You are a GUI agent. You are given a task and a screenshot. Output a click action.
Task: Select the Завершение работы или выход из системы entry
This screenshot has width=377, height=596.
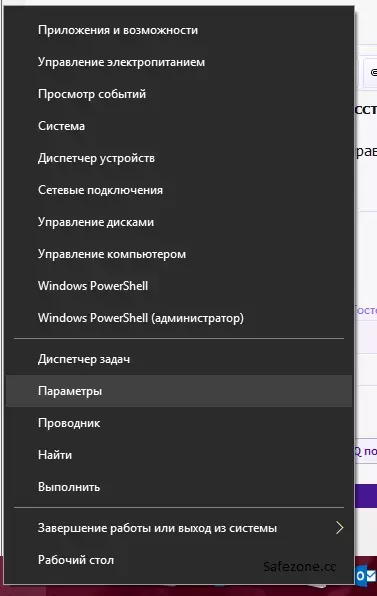179,528
